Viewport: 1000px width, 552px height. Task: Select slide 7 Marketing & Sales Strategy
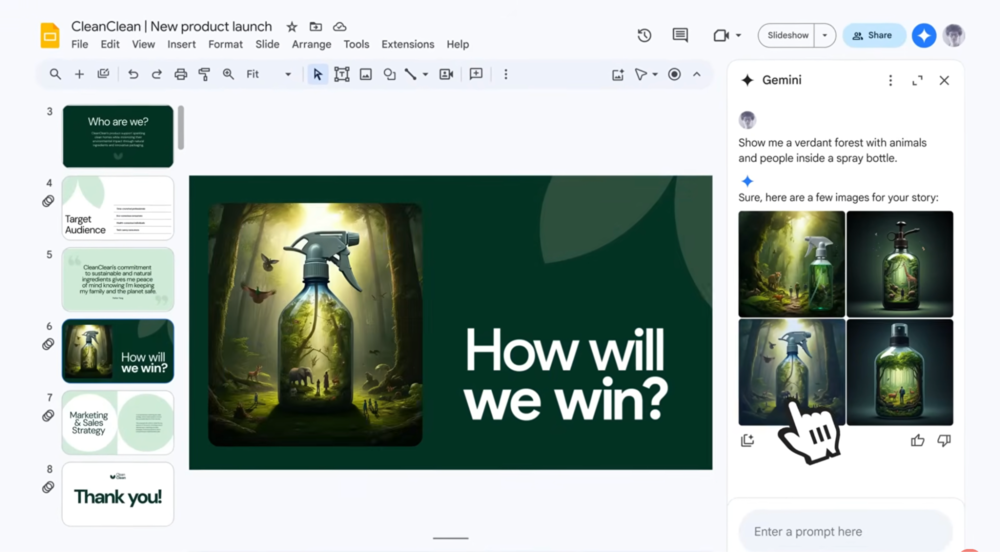point(118,423)
